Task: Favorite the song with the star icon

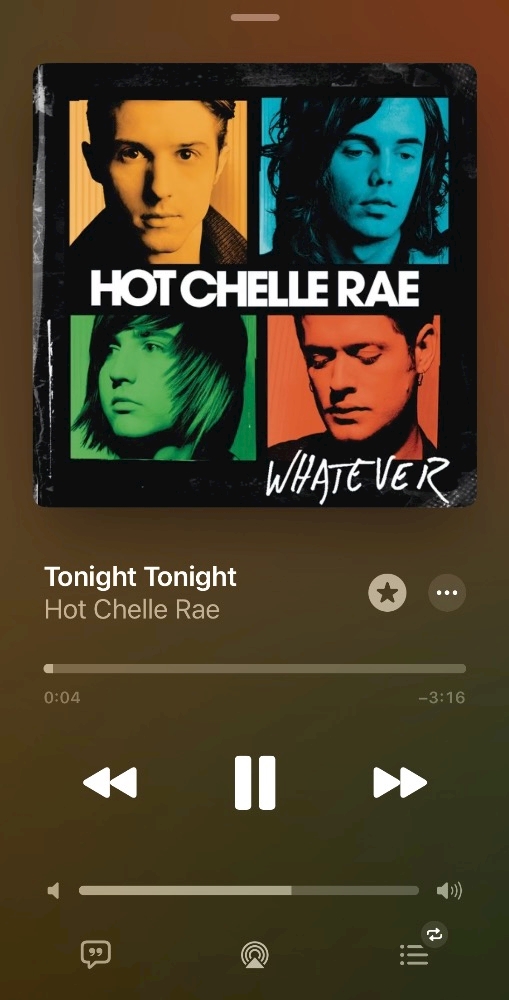Action: 387,593
